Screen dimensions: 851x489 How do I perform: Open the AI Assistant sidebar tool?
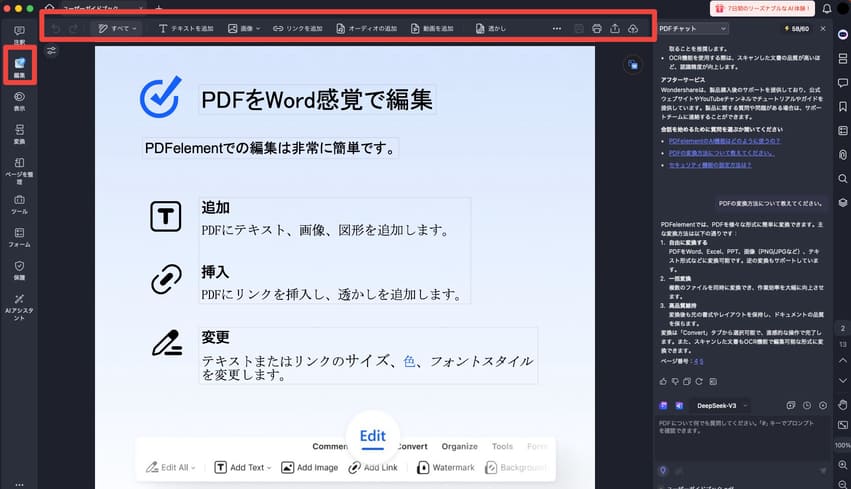[19, 307]
